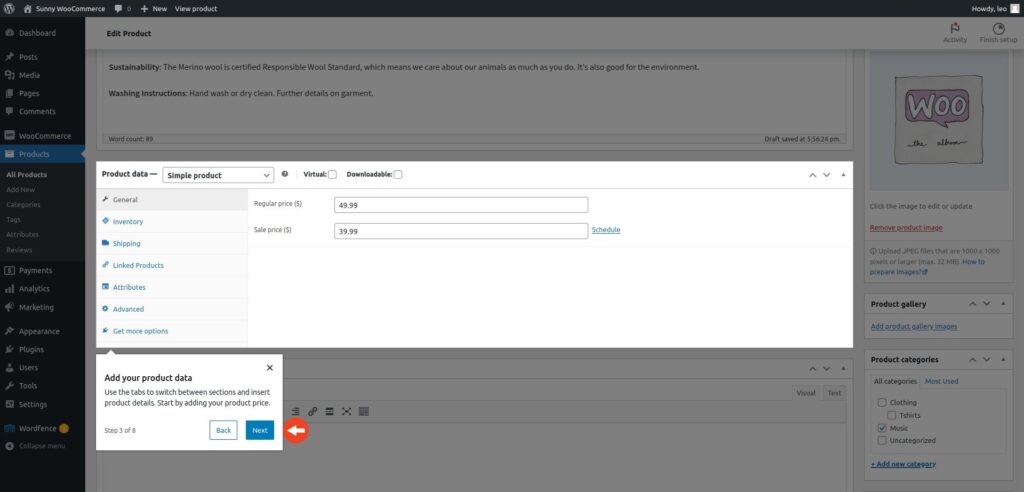Open the Activity panel
The width and height of the screenshot is (1024, 492).
(955, 33)
